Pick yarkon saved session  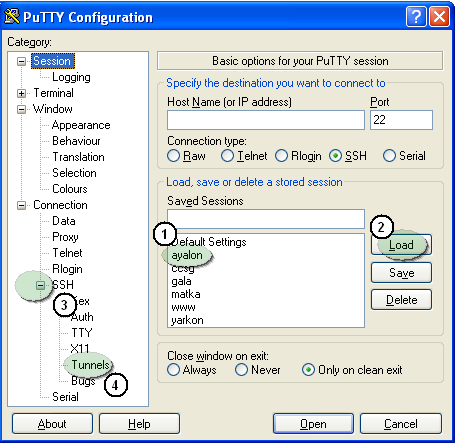(187, 320)
